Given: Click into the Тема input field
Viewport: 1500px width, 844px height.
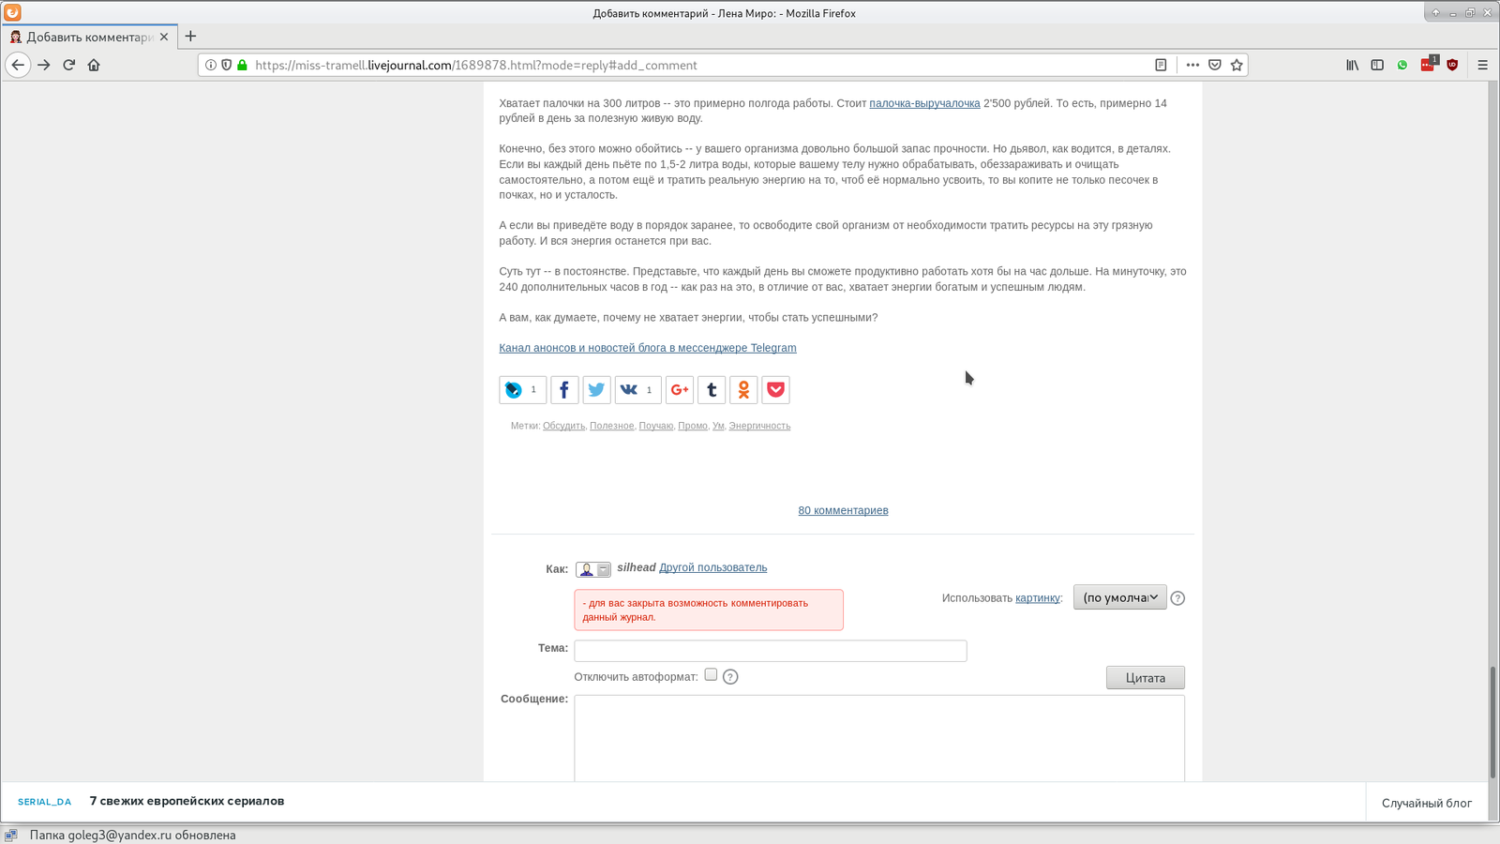Looking at the screenshot, I should pos(770,650).
